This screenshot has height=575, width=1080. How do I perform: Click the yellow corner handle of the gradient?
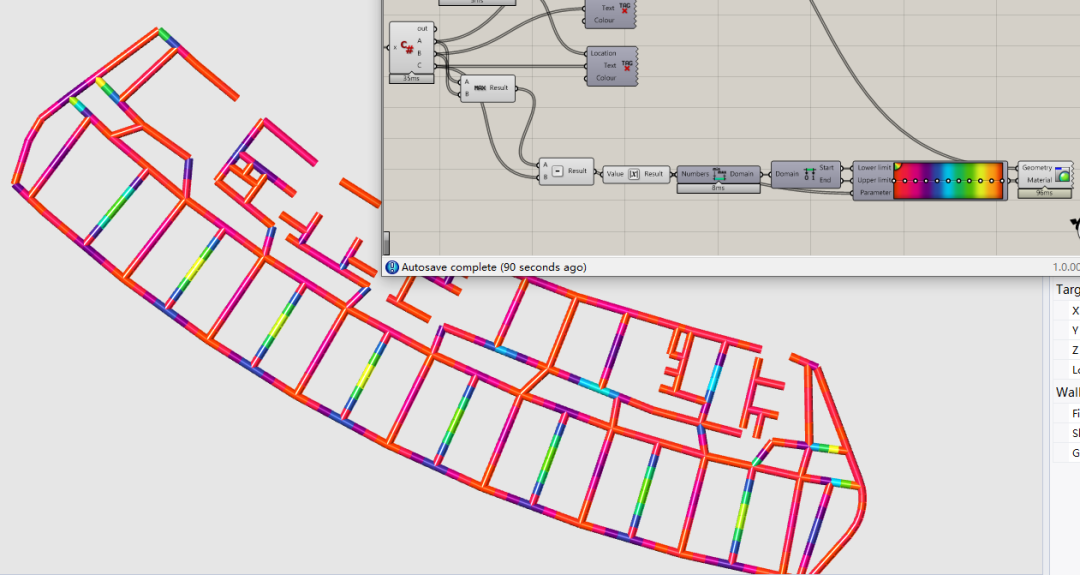pos(897,166)
